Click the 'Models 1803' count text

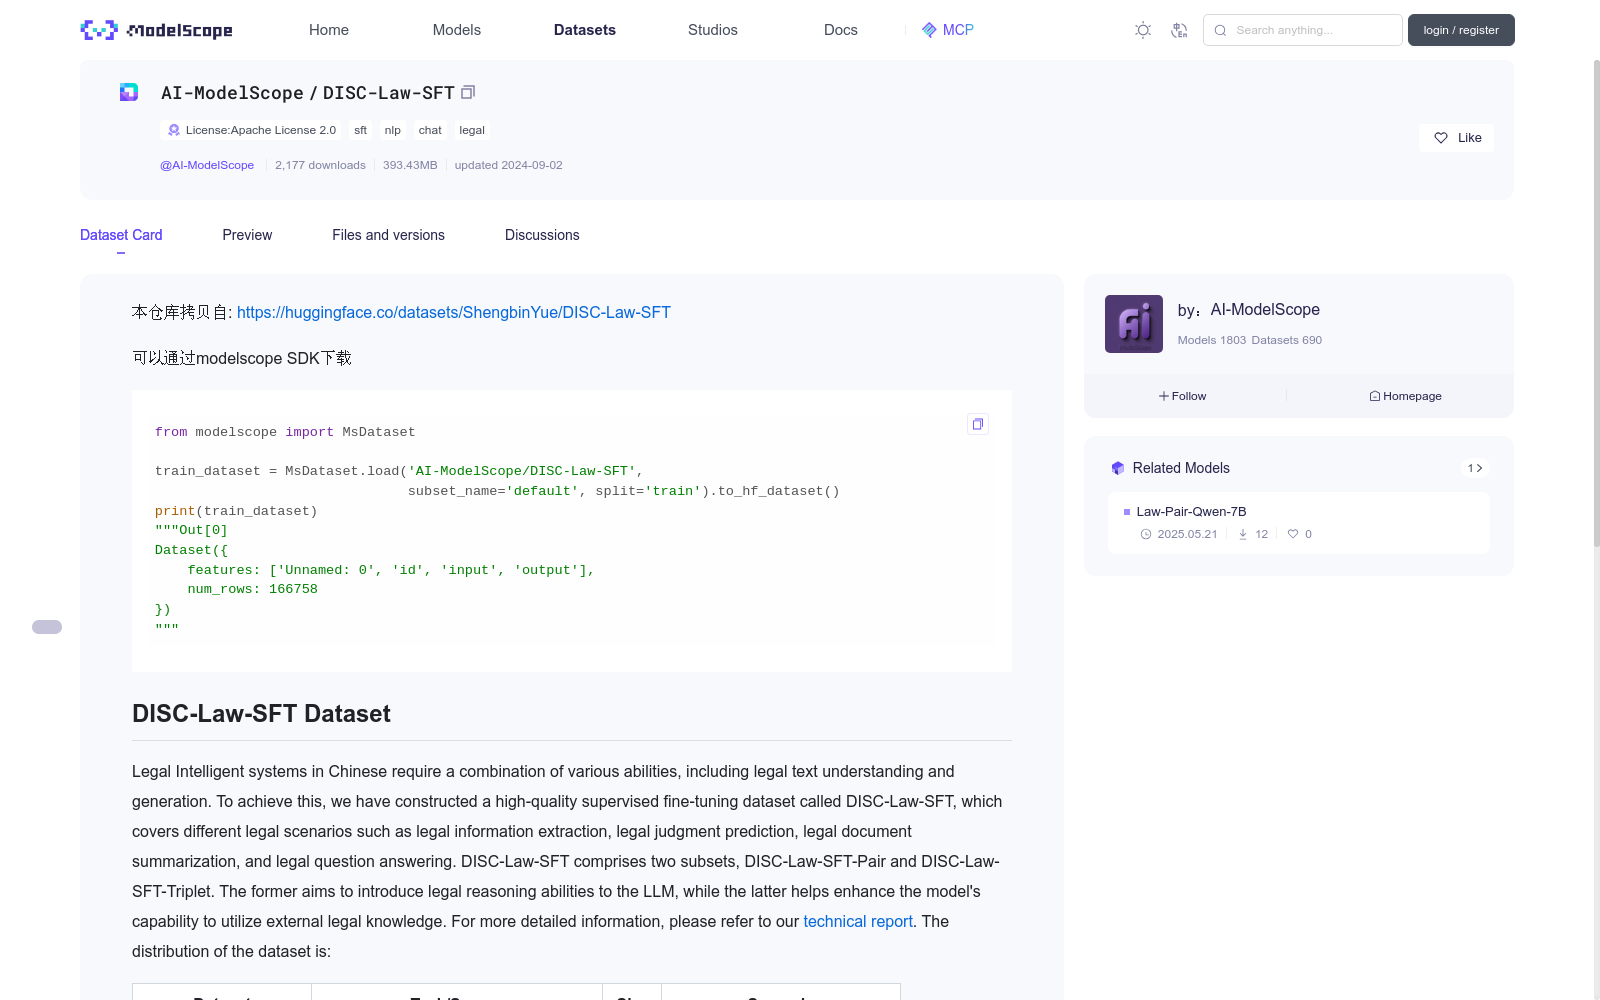click(x=1212, y=340)
